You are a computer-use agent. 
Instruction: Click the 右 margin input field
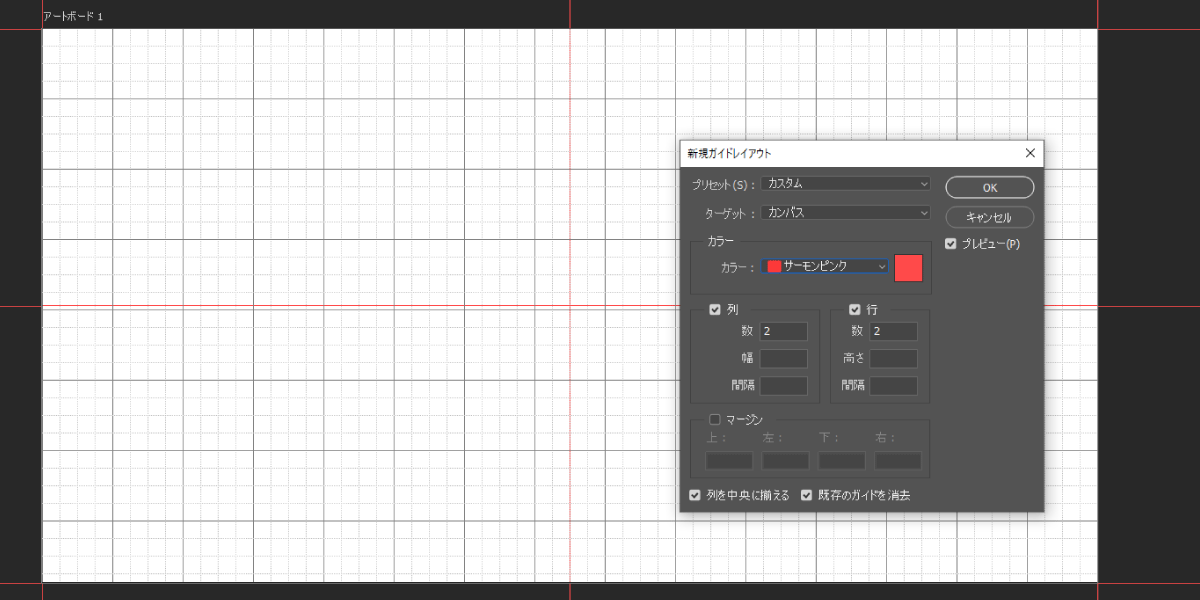[898, 461]
